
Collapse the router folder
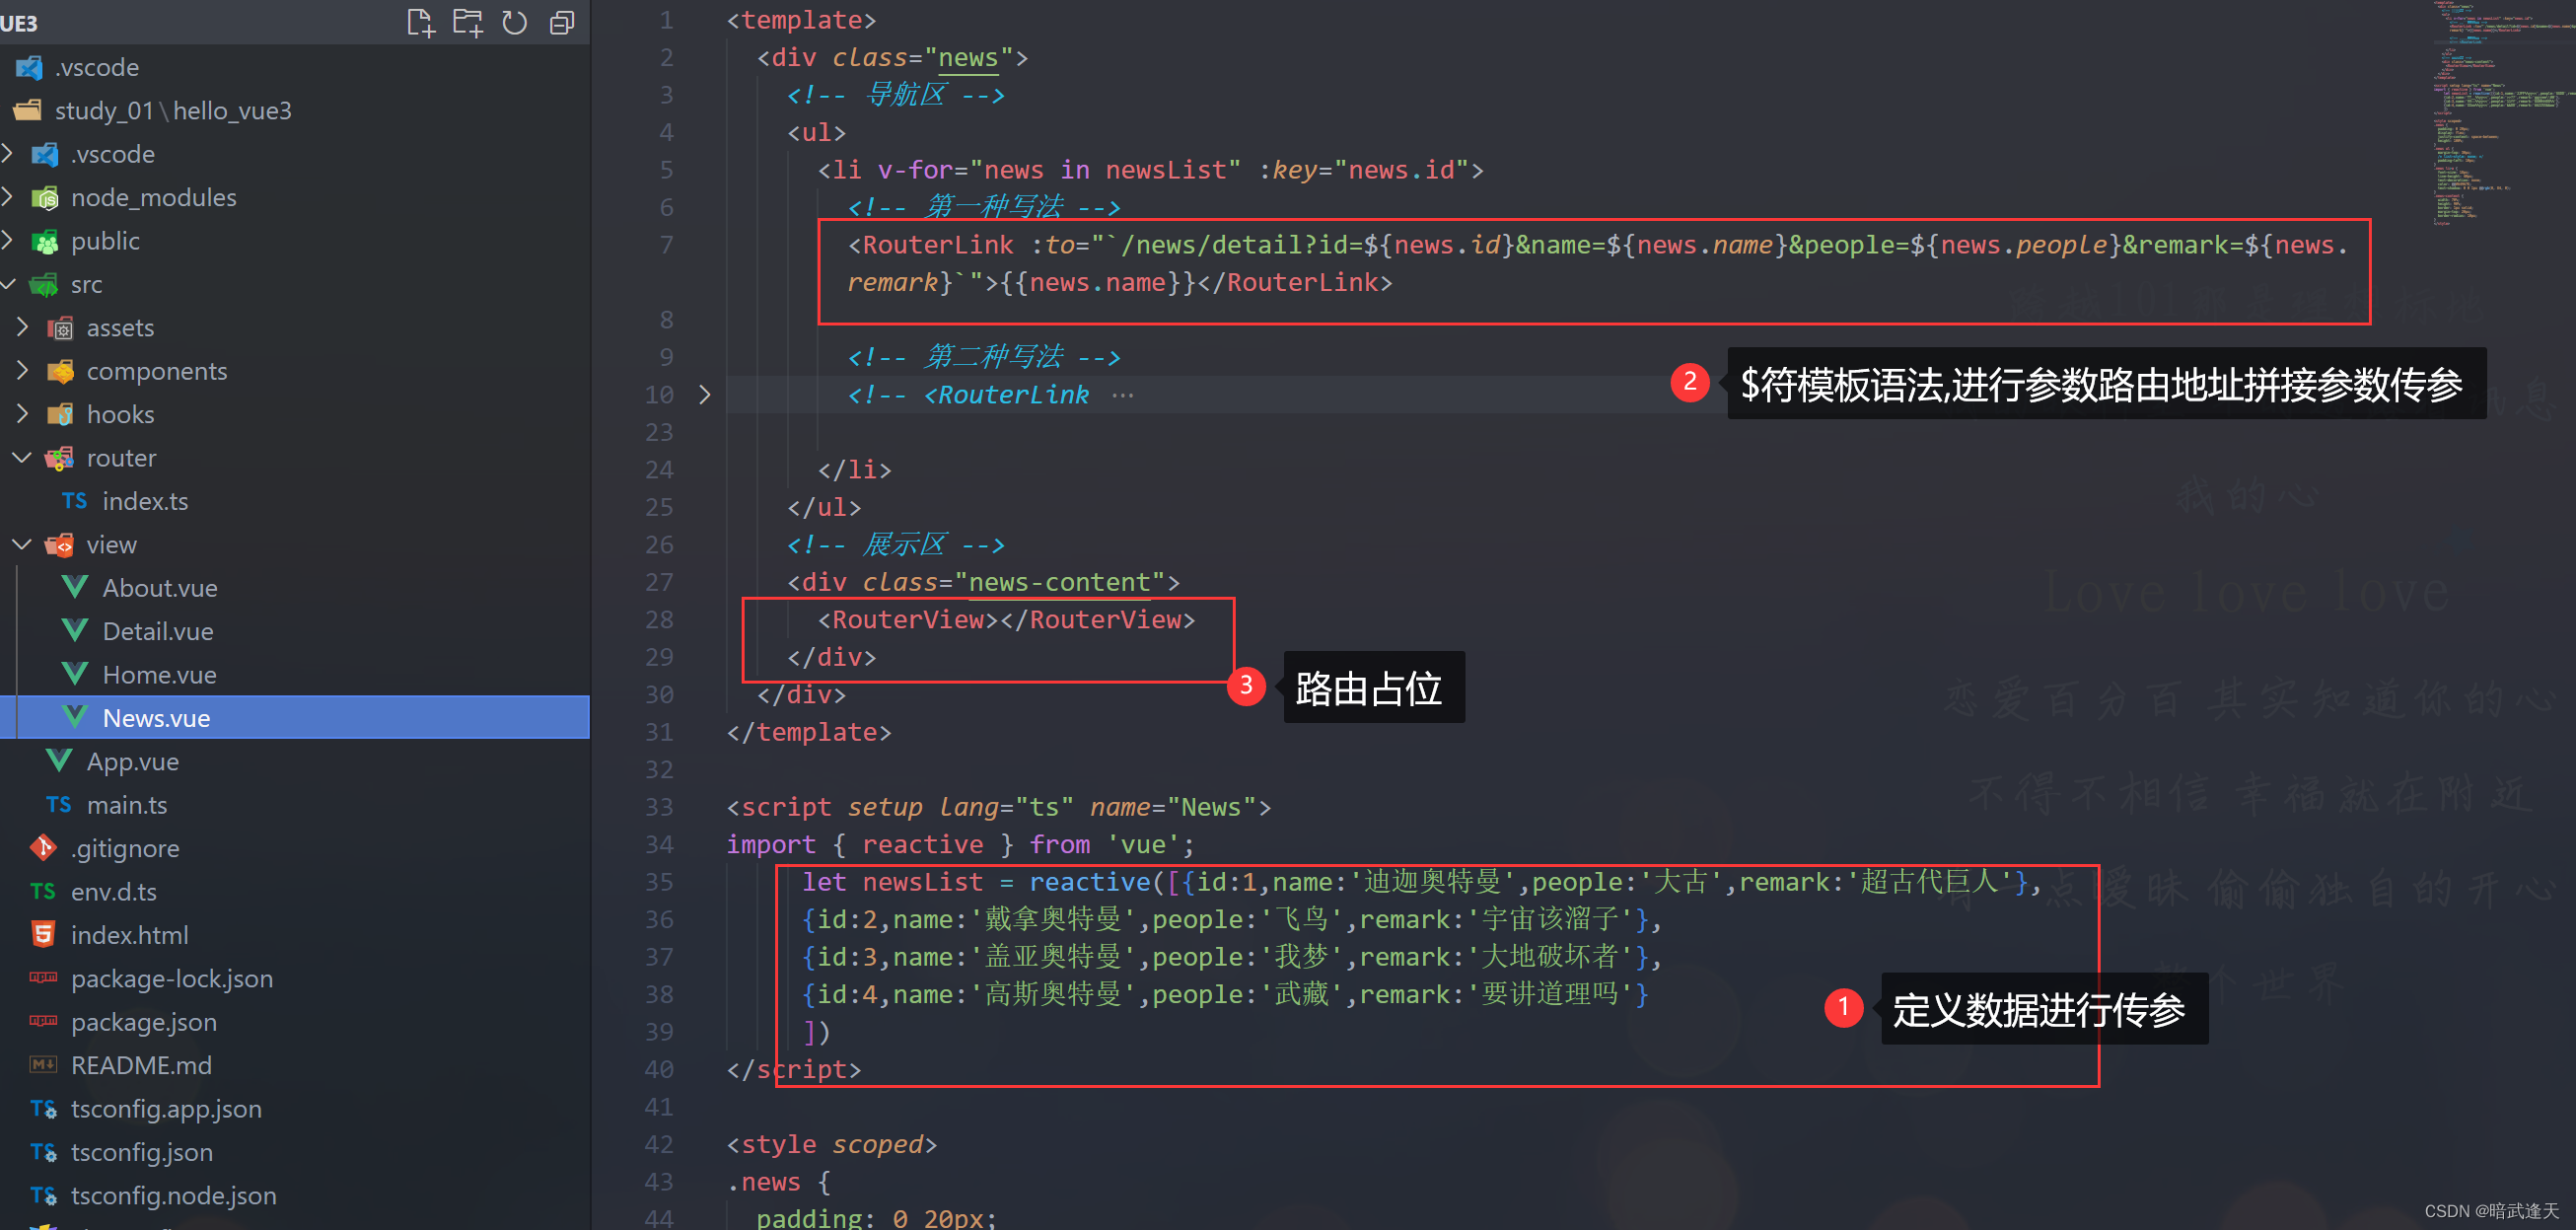click(x=22, y=458)
